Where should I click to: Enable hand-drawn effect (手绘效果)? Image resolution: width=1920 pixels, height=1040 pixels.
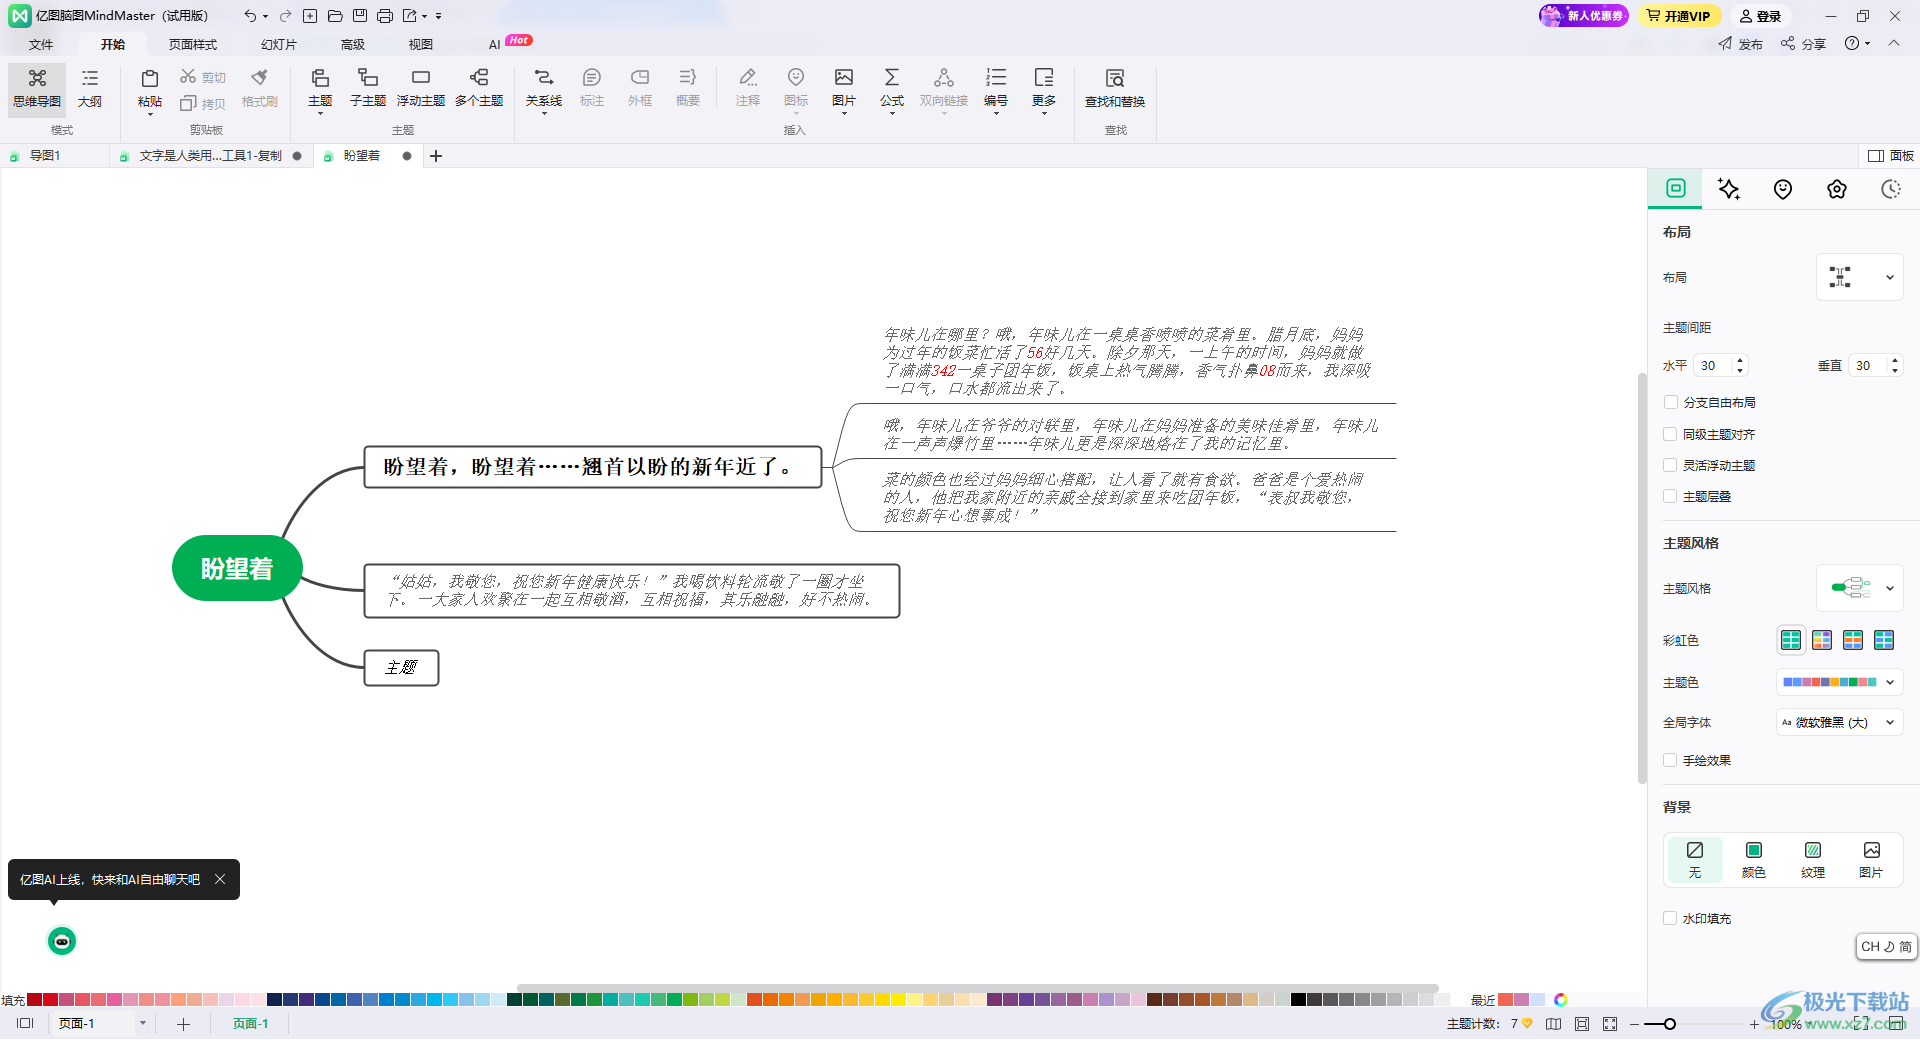[1670, 760]
